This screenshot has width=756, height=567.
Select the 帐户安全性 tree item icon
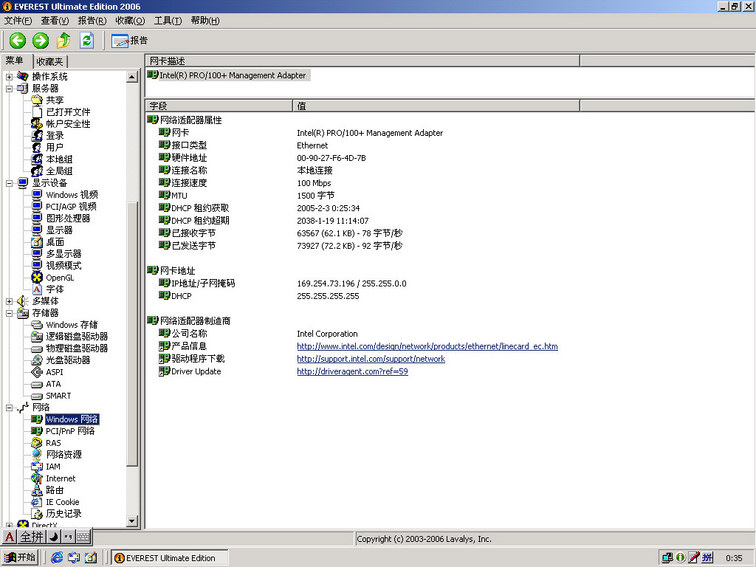(x=37, y=123)
